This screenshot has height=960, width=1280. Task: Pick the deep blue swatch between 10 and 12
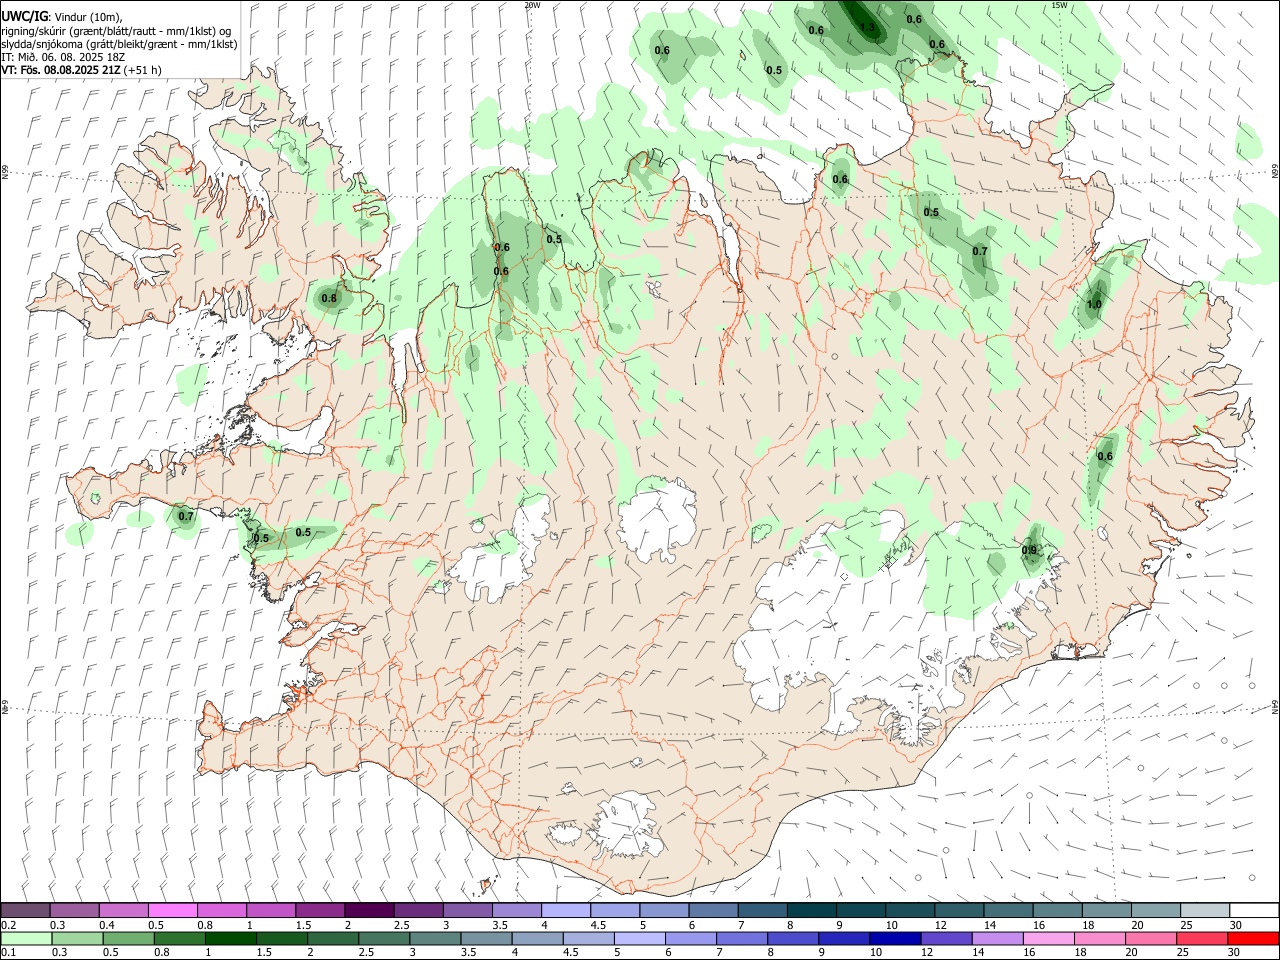click(x=895, y=938)
